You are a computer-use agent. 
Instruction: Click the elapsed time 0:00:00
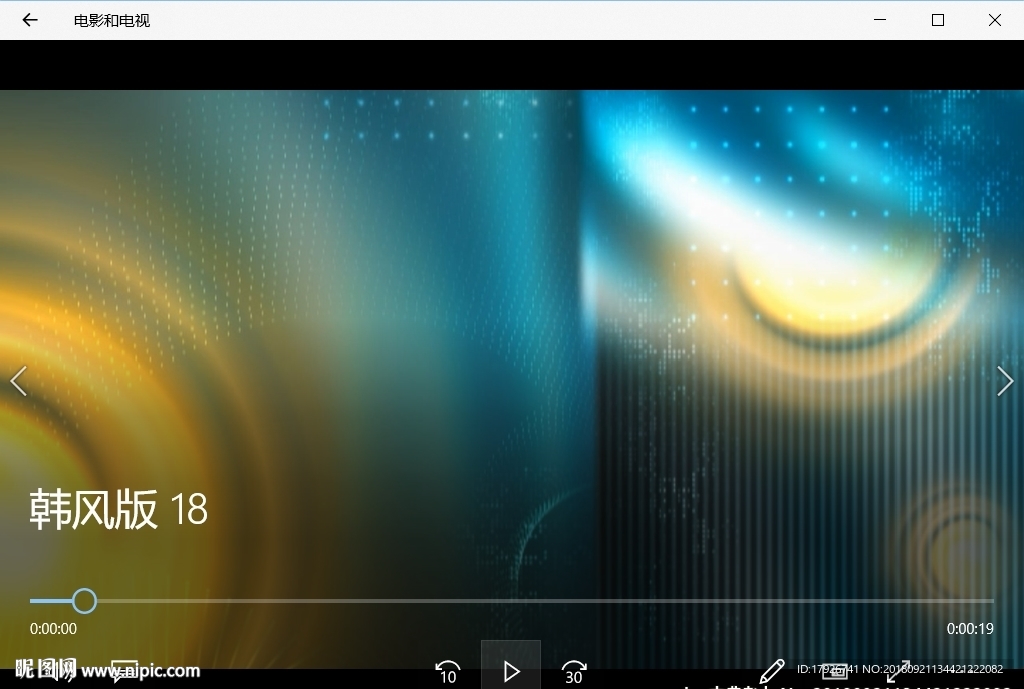pos(54,629)
